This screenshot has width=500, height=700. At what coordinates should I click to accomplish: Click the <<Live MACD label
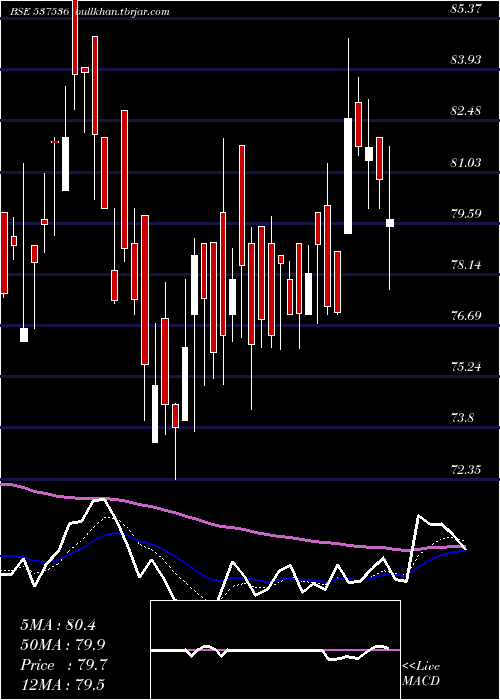[x=421, y=673]
